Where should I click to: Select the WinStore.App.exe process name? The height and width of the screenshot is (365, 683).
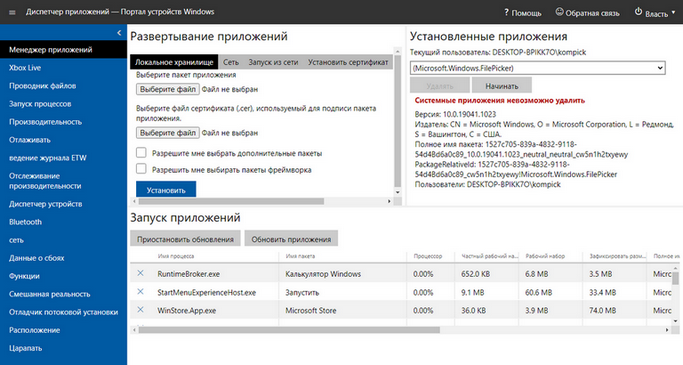186,311
